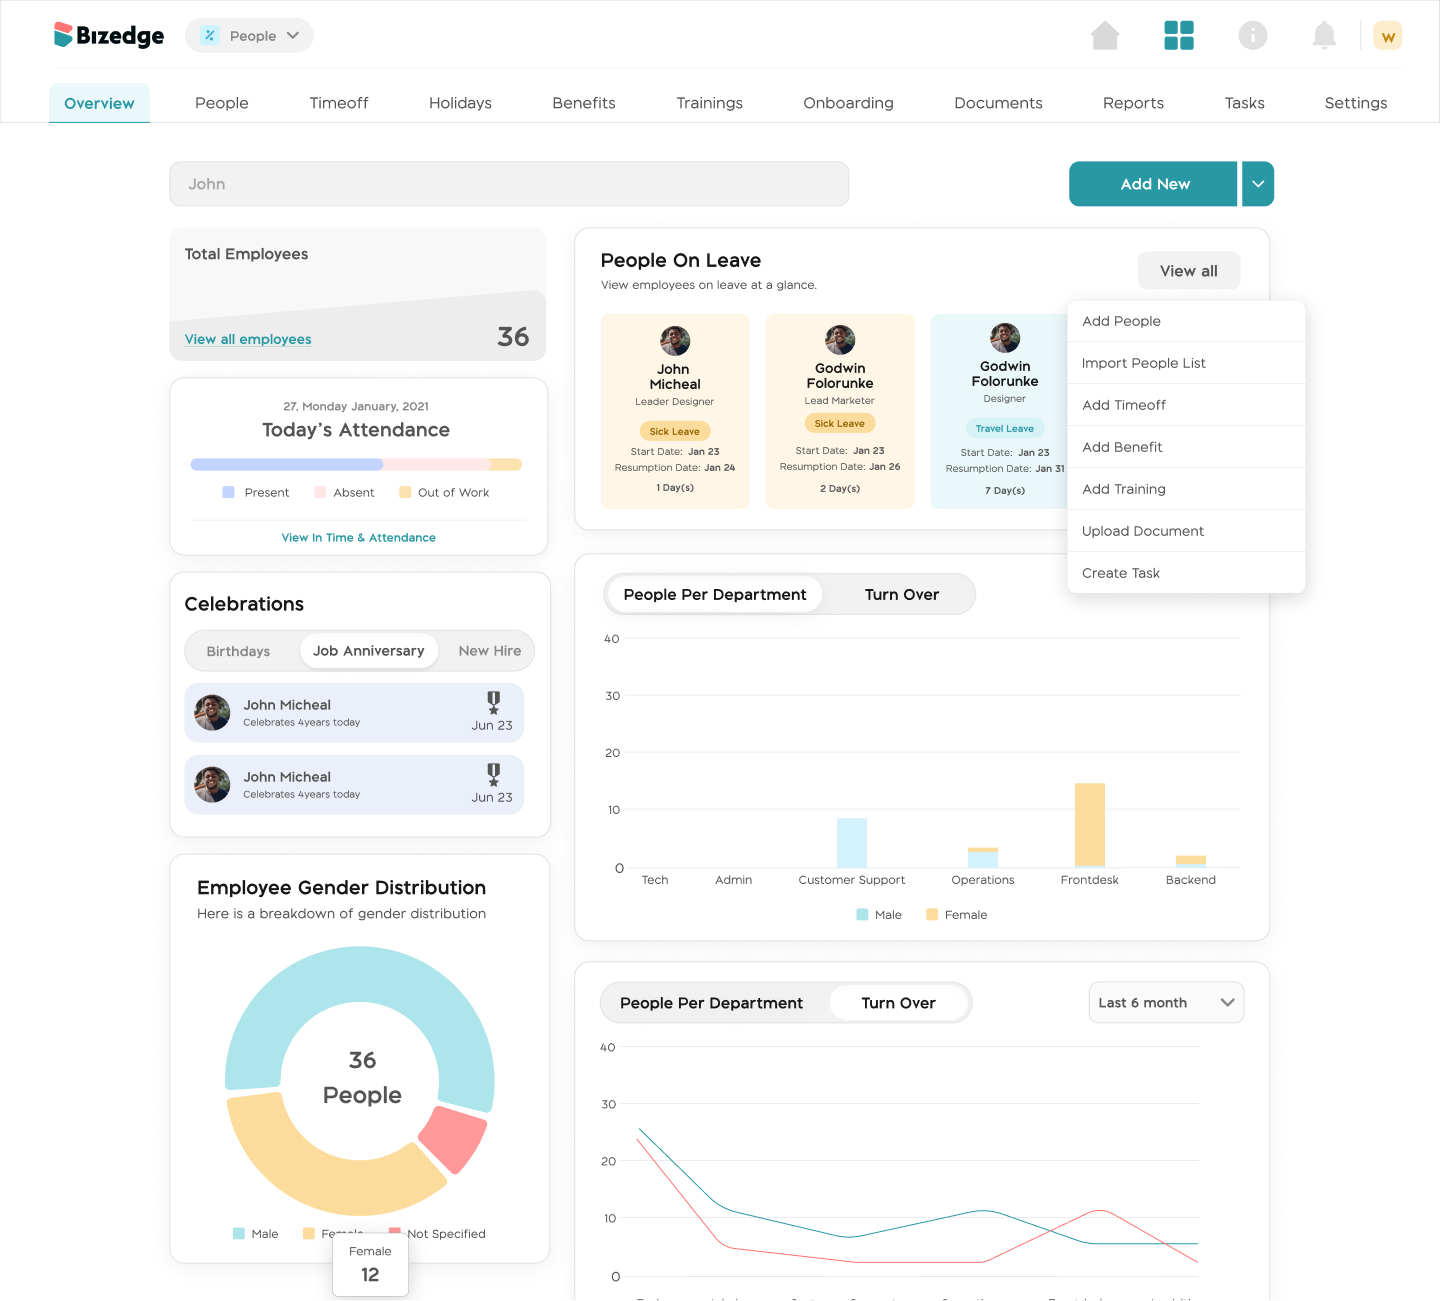Open the home icon in the top bar
The image size is (1441, 1301).
pyautogui.click(x=1105, y=35)
